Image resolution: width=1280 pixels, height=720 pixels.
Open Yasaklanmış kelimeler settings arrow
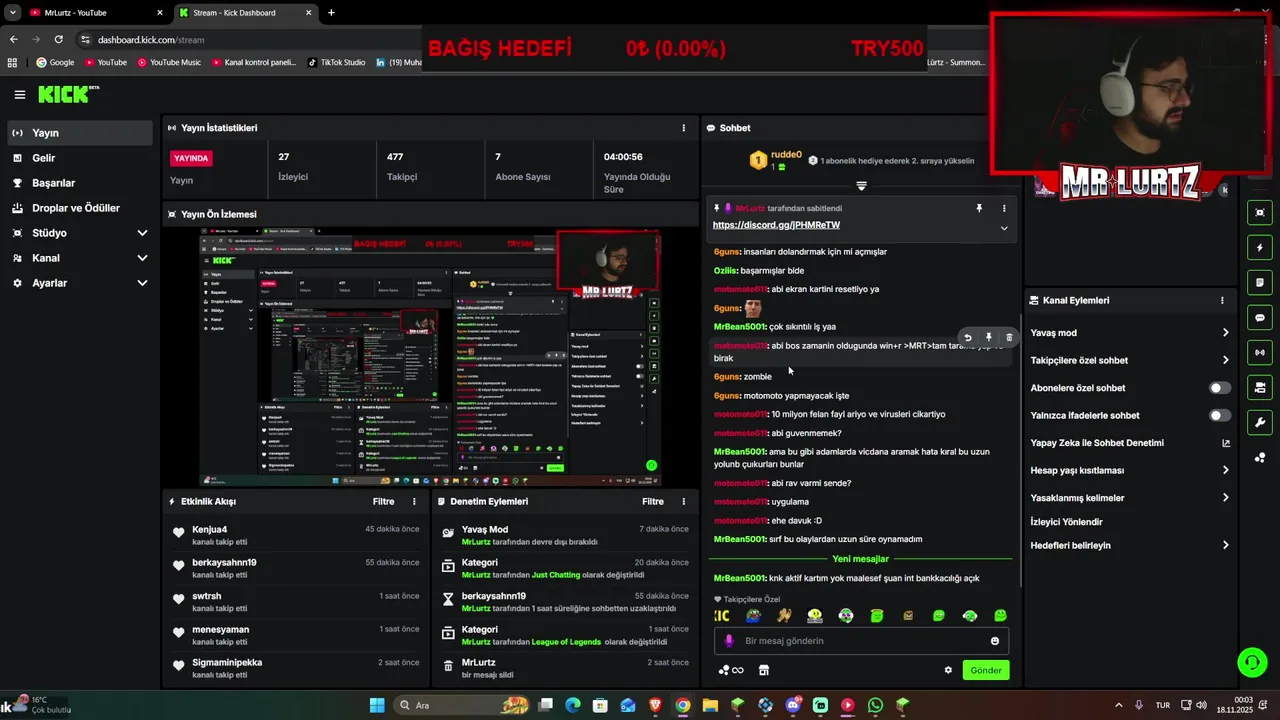tap(1226, 498)
